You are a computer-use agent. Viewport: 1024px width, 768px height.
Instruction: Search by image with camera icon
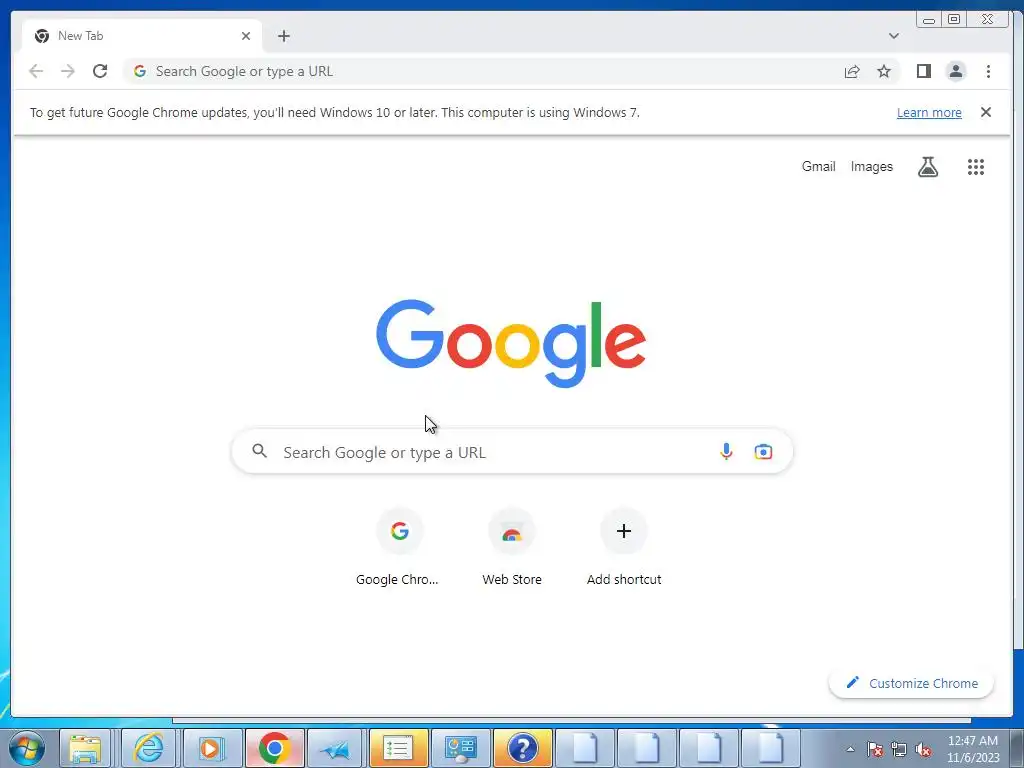tap(763, 451)
